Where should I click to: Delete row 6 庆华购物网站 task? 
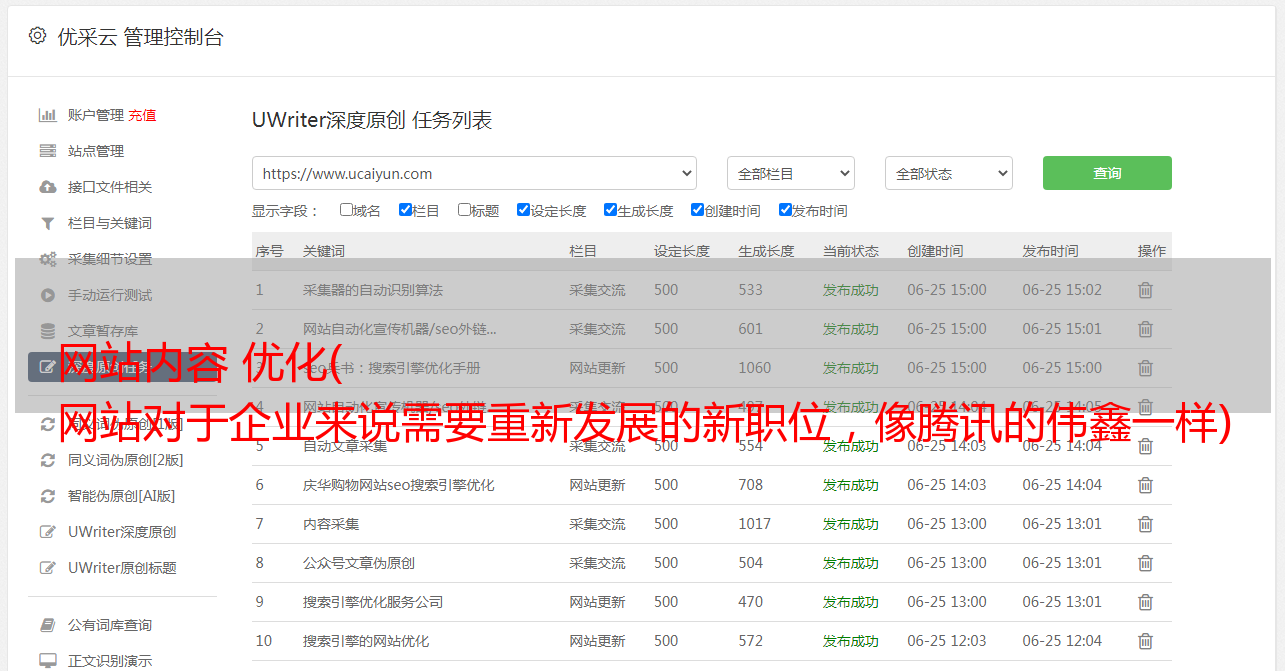tap(1145, 485)
